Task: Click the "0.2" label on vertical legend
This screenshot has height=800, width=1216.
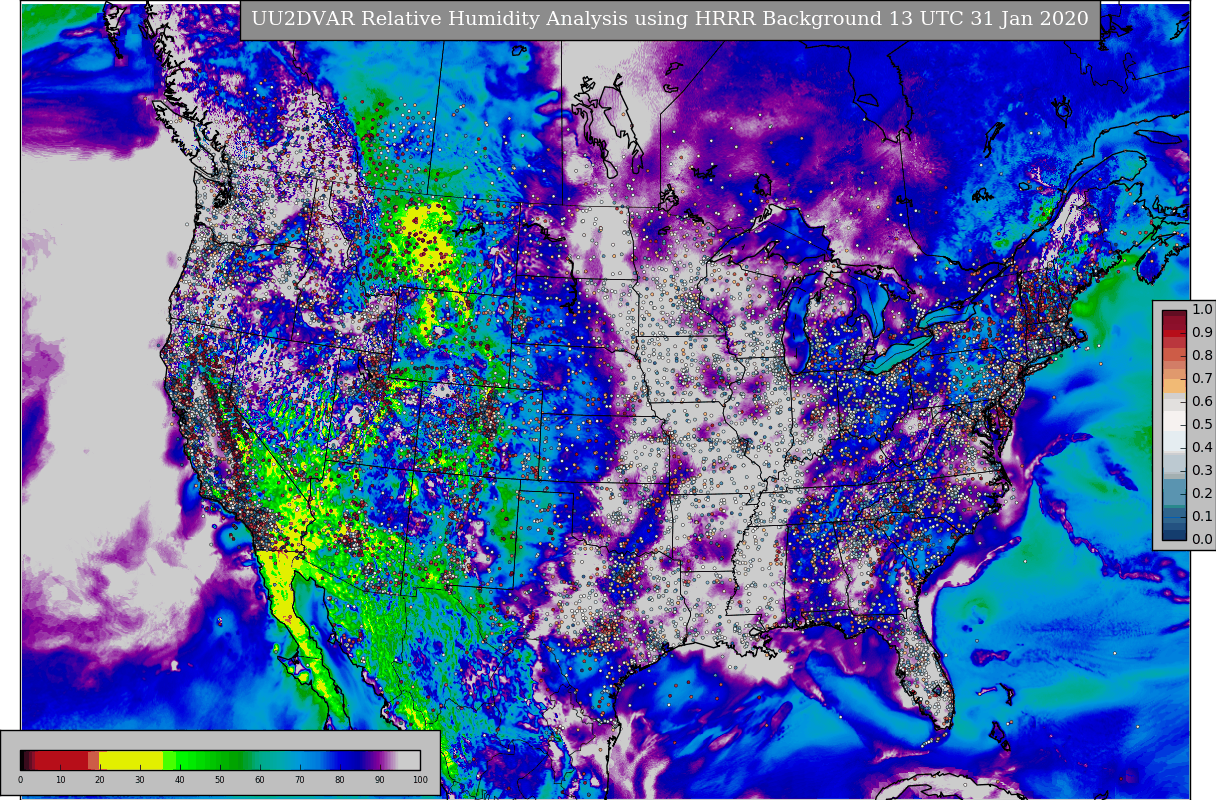Action: (1202, 493)
